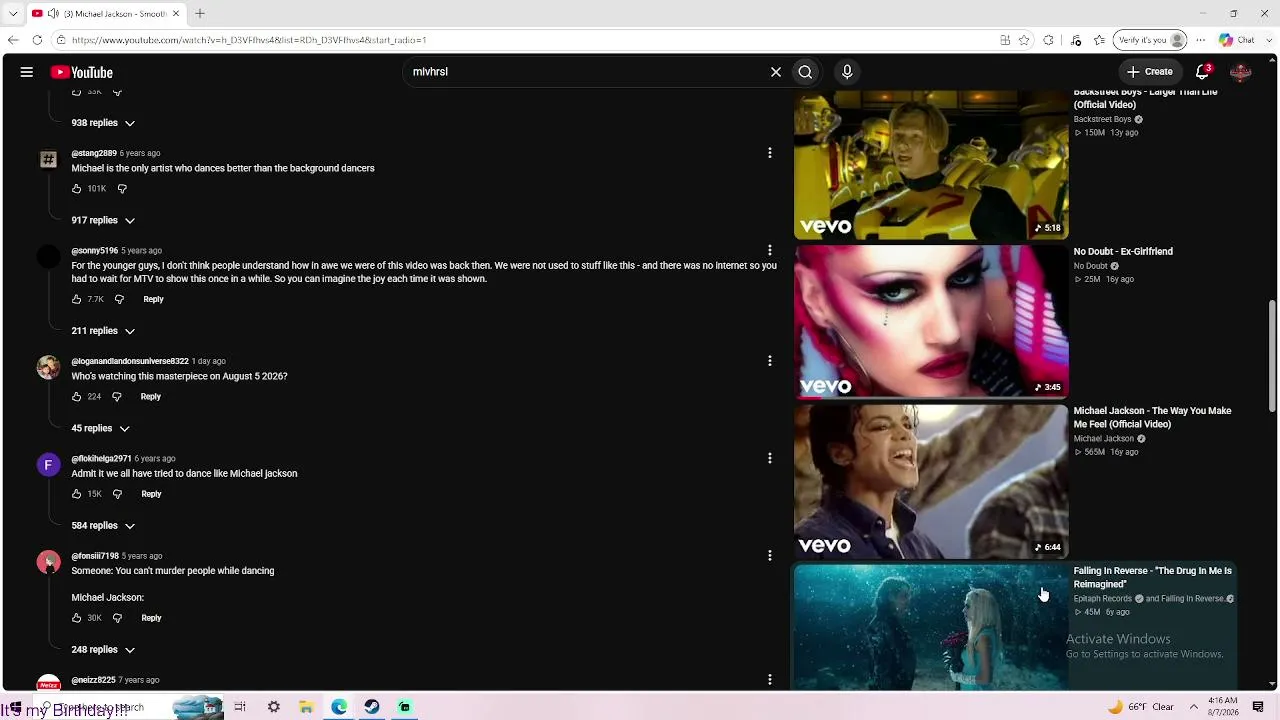Open the Falling In Reverse video thumbnail
1280x720 pixels.
tap(931, 627)
